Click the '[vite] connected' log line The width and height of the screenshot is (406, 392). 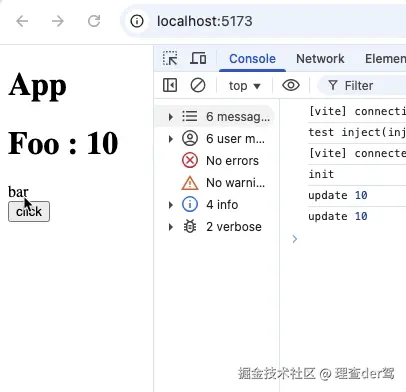click(357, 153)
